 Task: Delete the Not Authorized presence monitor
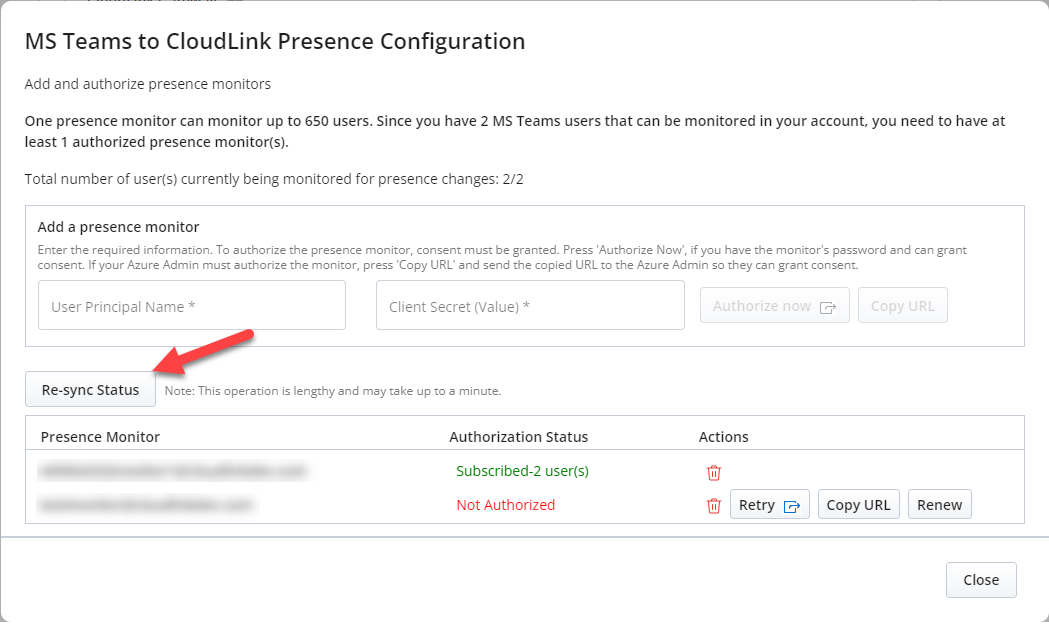click(x=714, y=506)
